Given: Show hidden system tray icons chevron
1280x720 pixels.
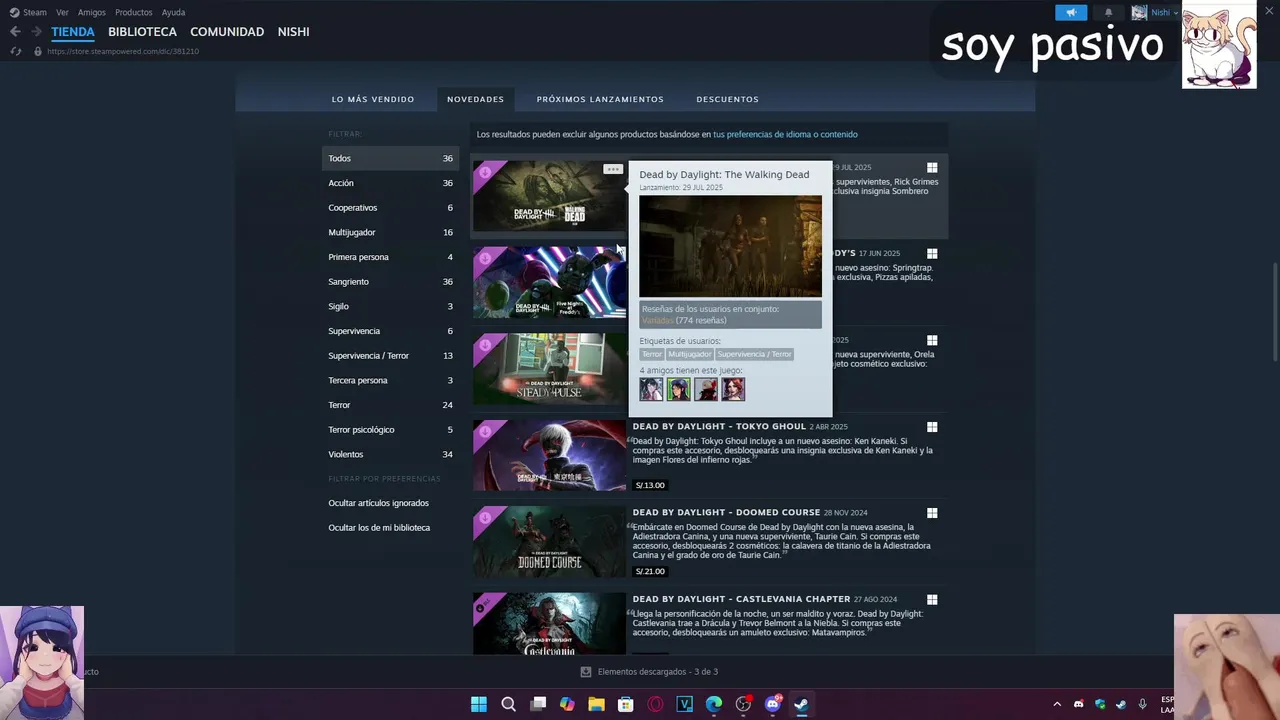Looking at the screenshot, I should (x=1057, y=704).
